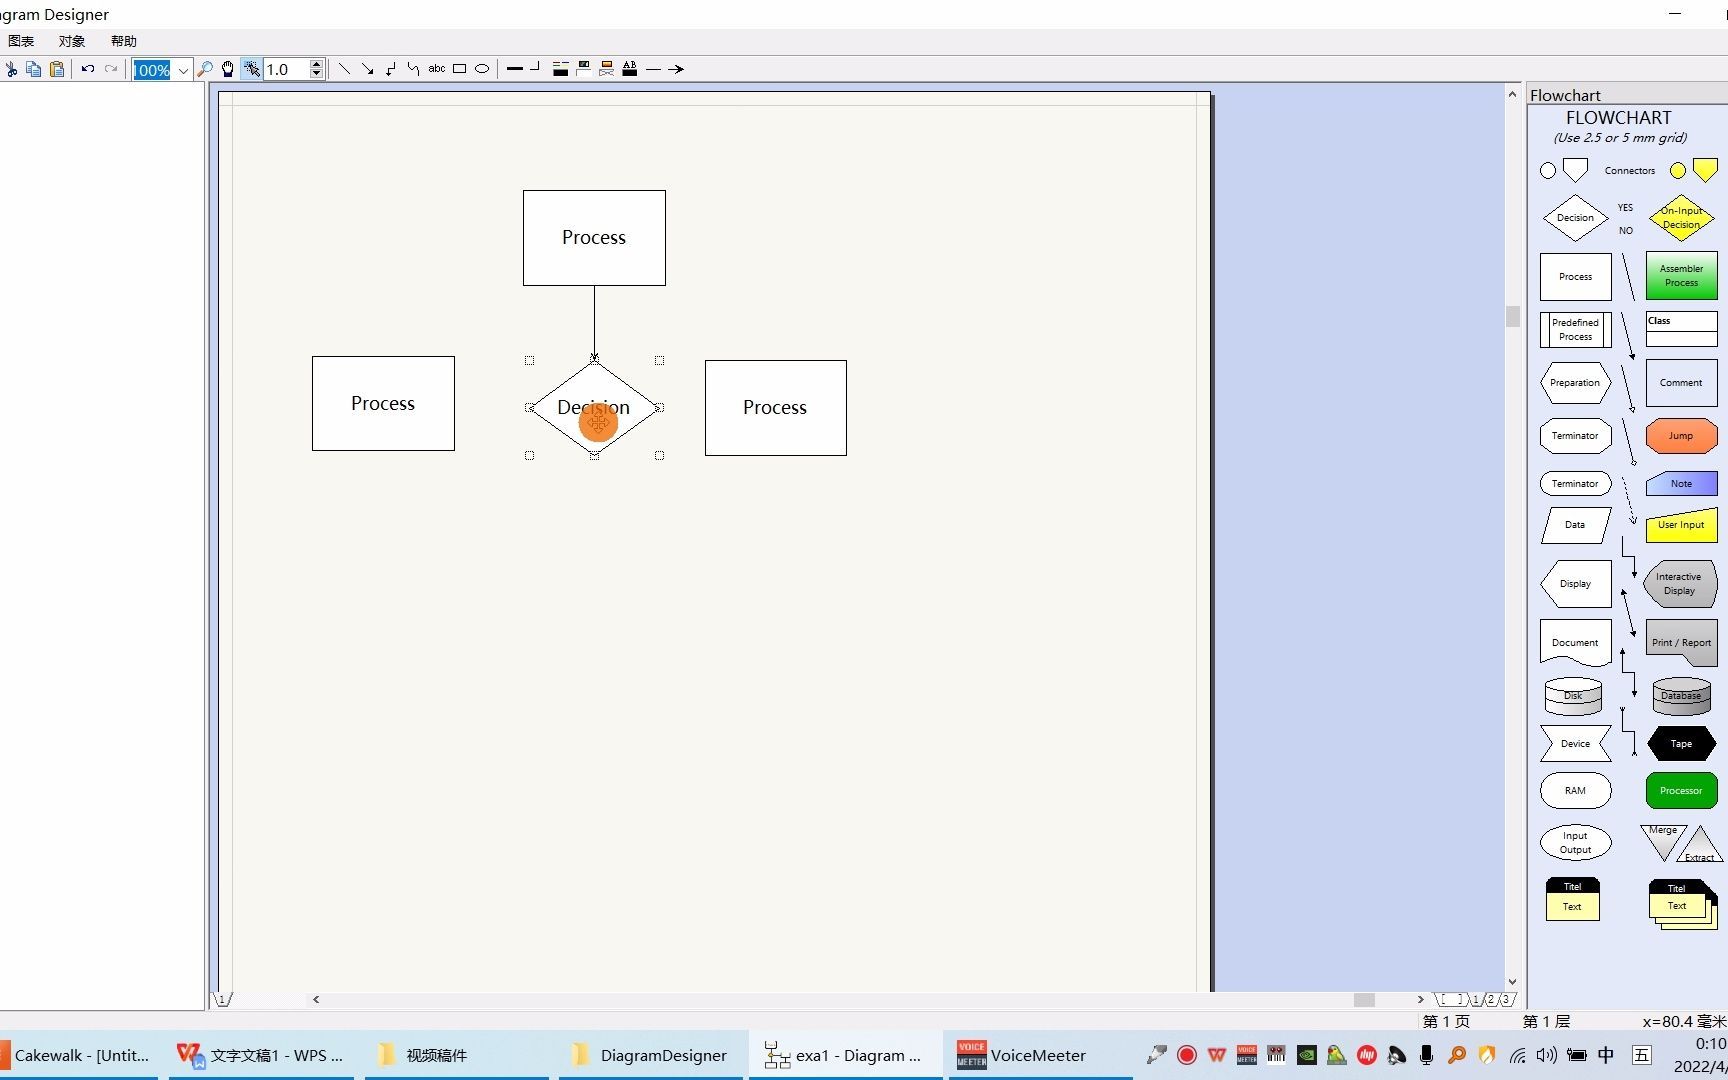The width and height of the screenshot is (1728, 1080).
Task: Click the Copy icon in toolbar
Action: (x=34, y=69)
